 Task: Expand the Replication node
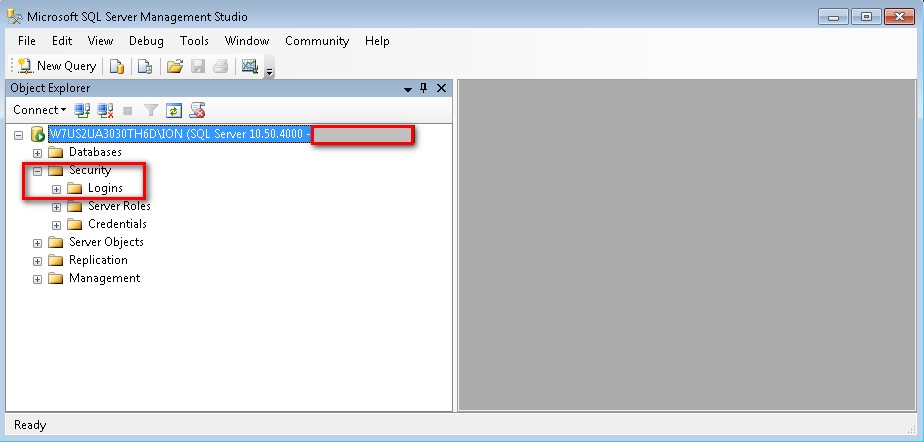[37, 261]
